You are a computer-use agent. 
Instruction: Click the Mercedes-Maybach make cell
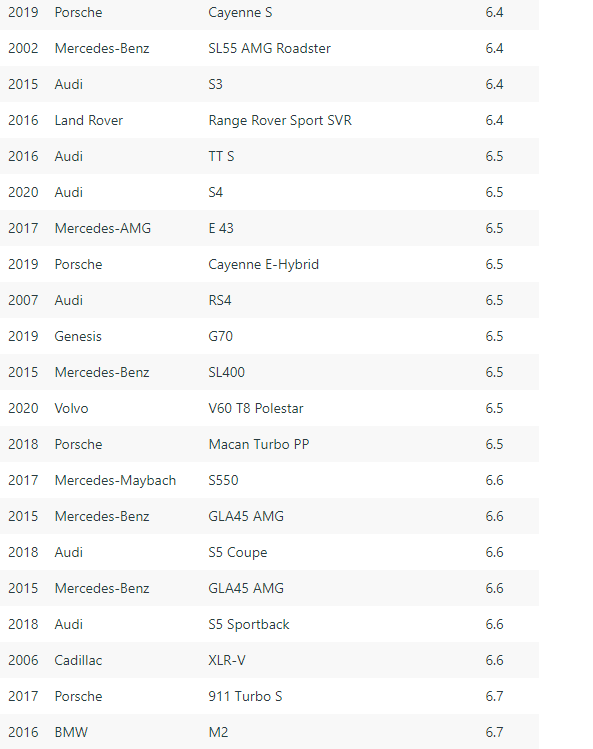(x=115, y=481)
